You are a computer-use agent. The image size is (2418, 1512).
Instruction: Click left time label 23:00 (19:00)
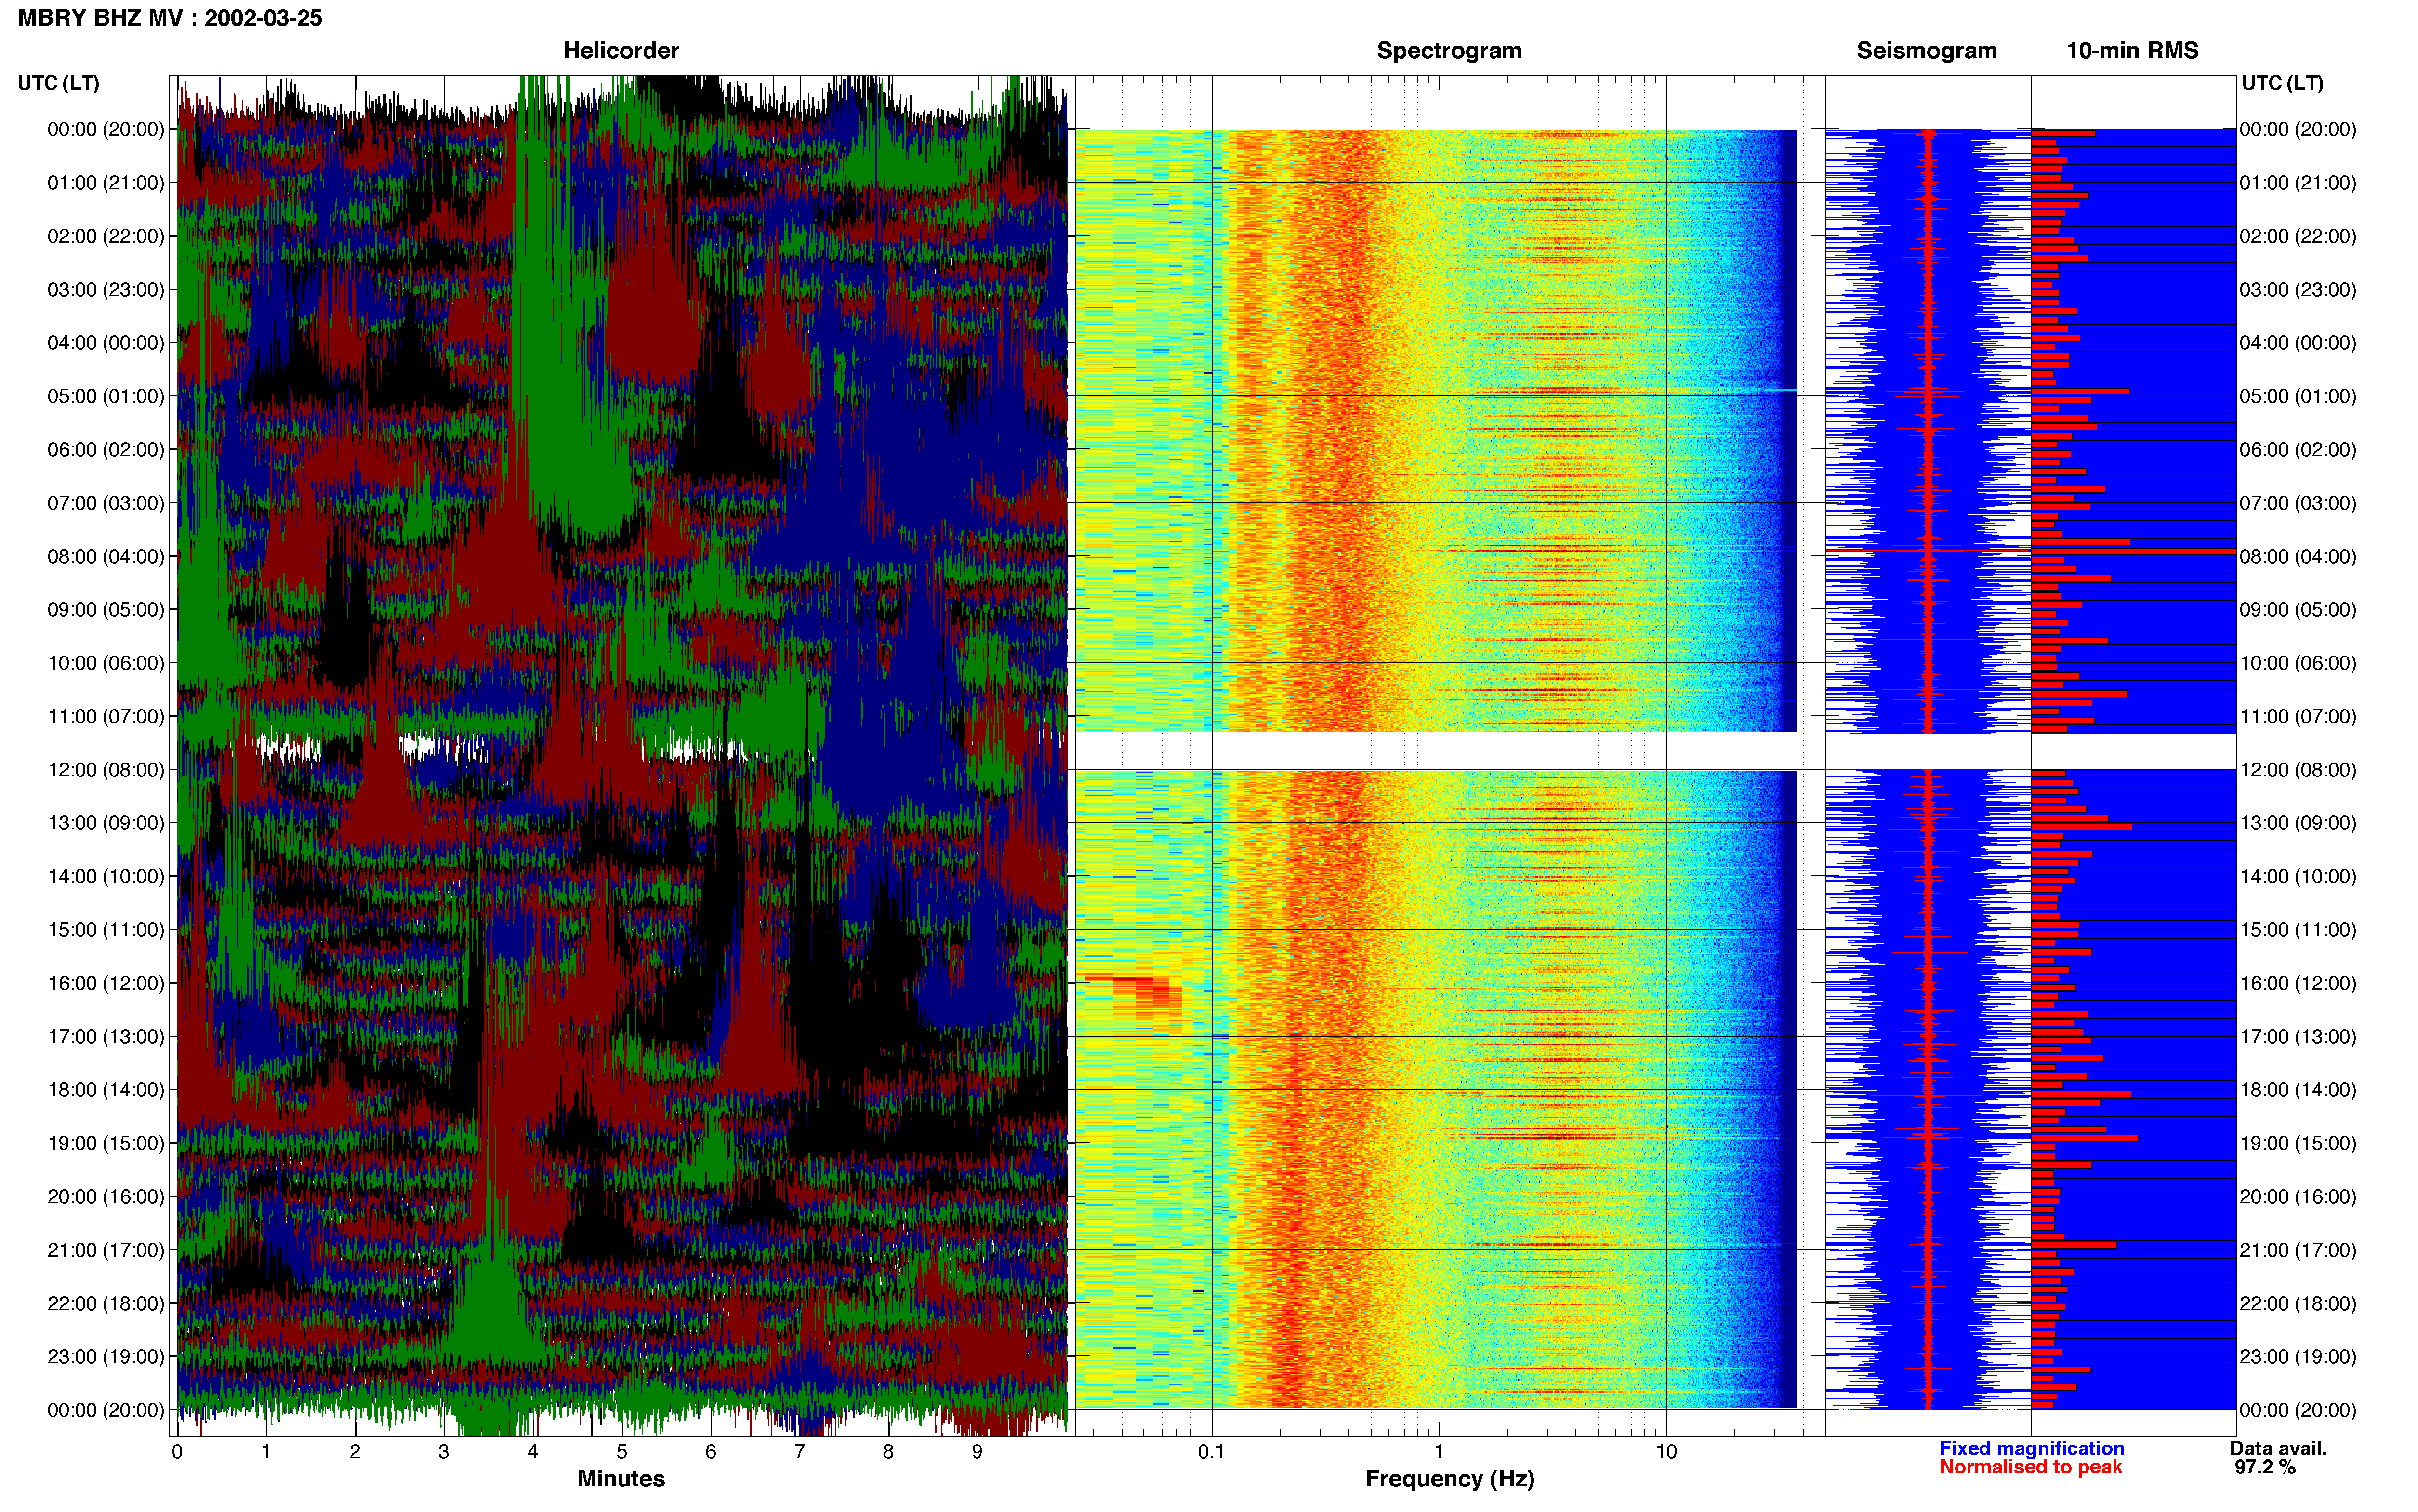(106, 1356)
